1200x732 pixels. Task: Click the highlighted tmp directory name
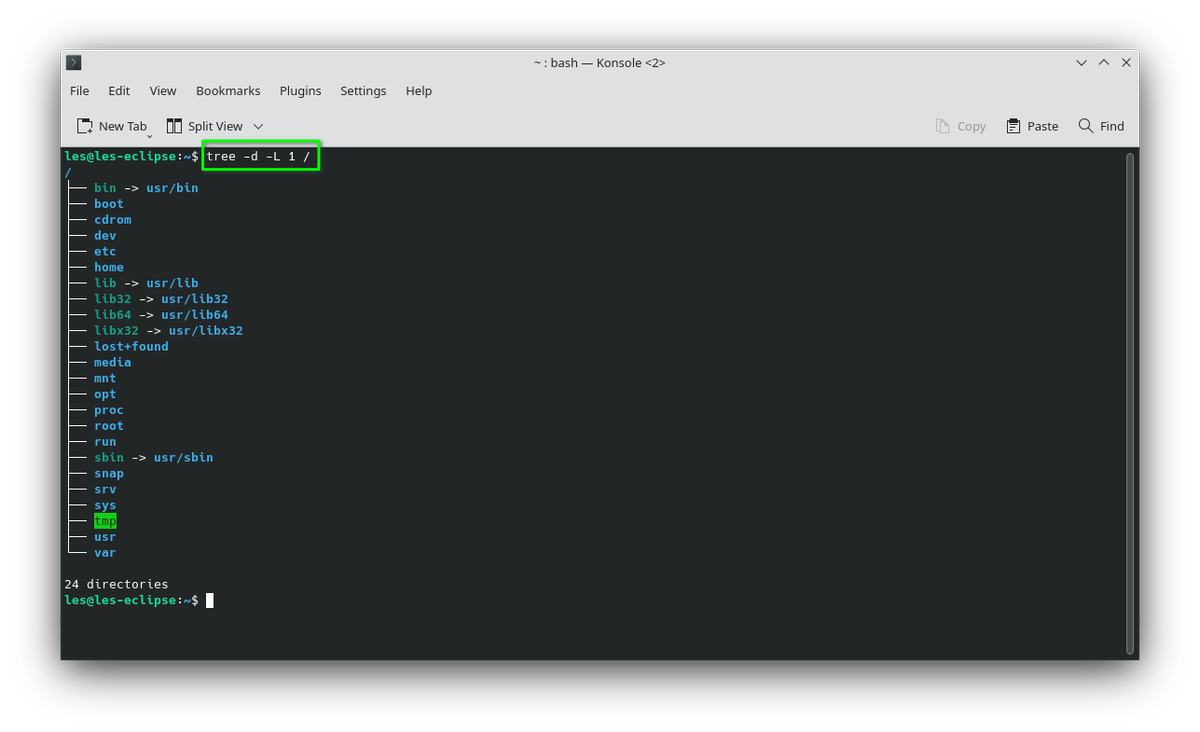(x=105, y=520)
